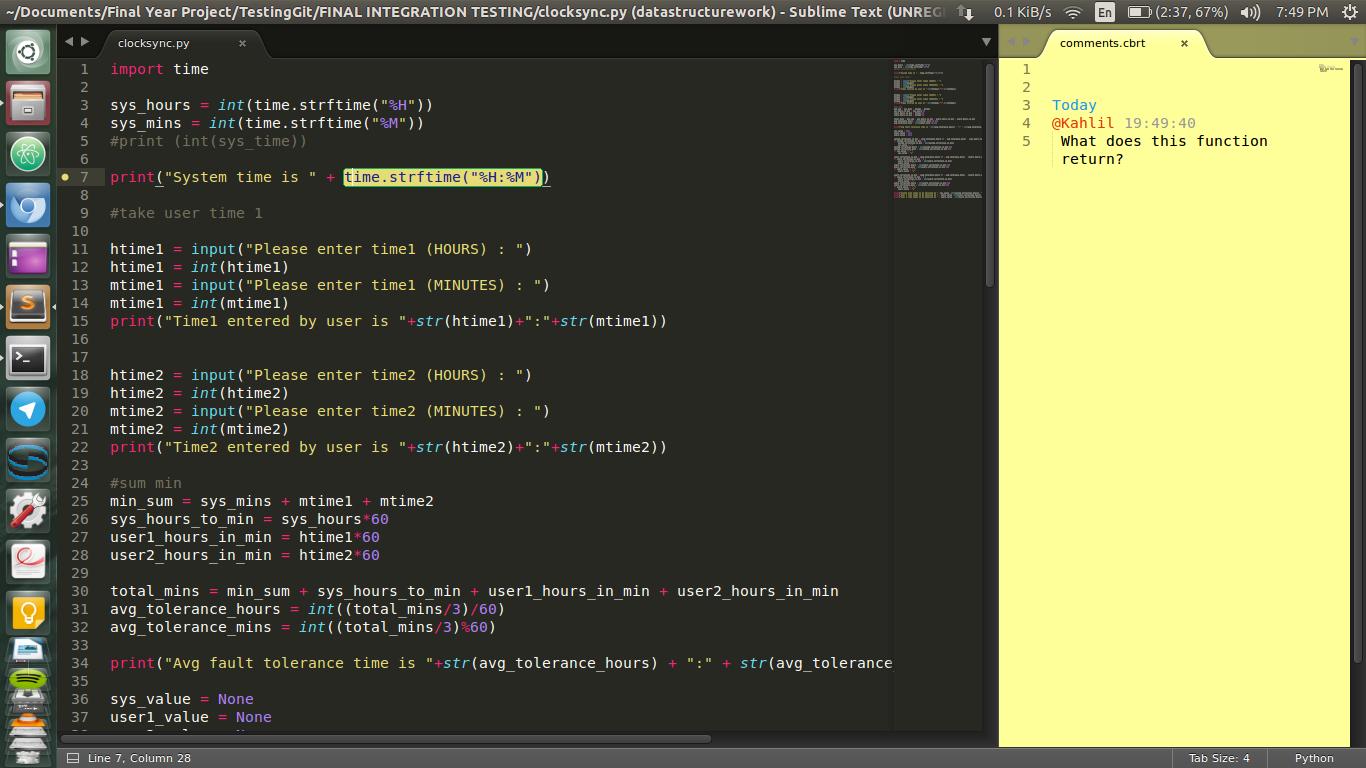This screenshot has height=768, width=1366.
Task: Click the network transfer arrows indicator
Action: [x=965, y=12]
